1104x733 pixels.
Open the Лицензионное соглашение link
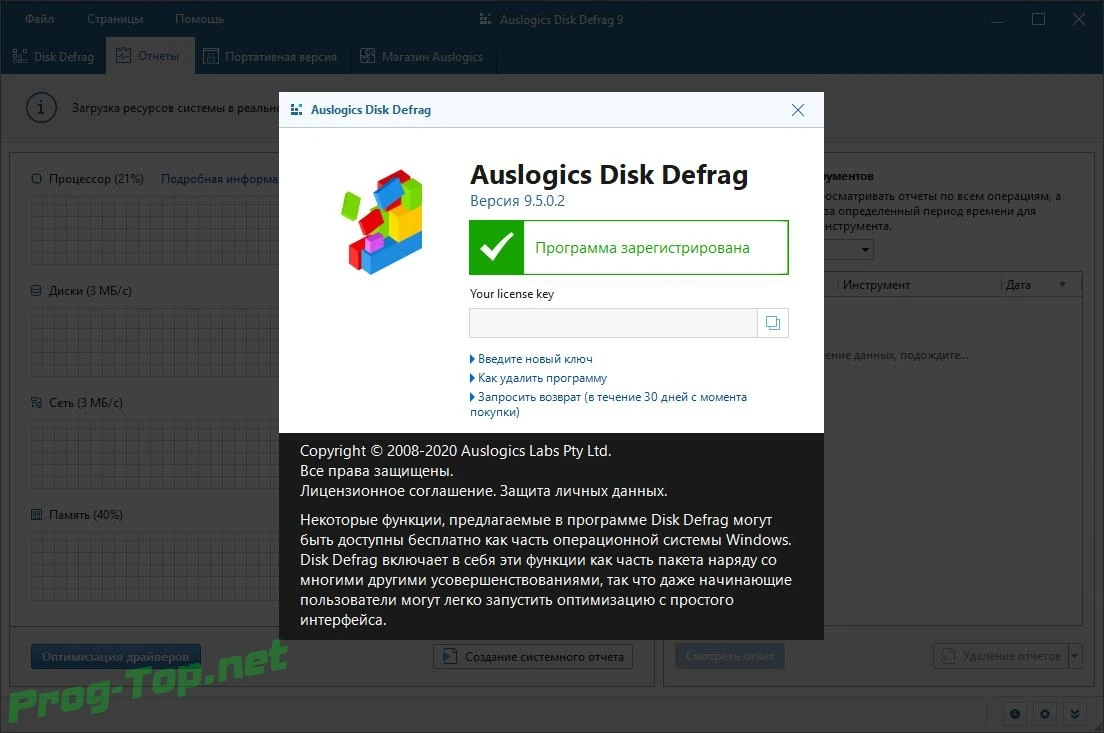pos(398,491)
